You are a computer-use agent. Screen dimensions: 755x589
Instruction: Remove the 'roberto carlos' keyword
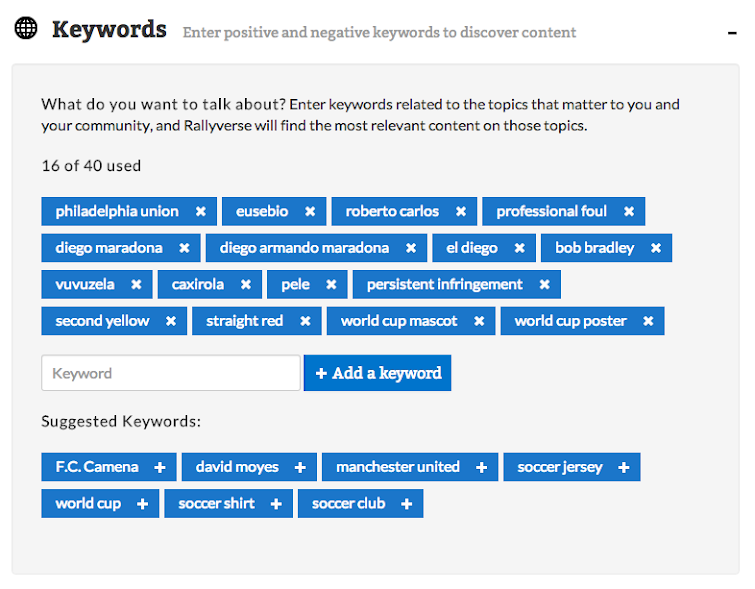pyautogui.click(x=461, y=211)
